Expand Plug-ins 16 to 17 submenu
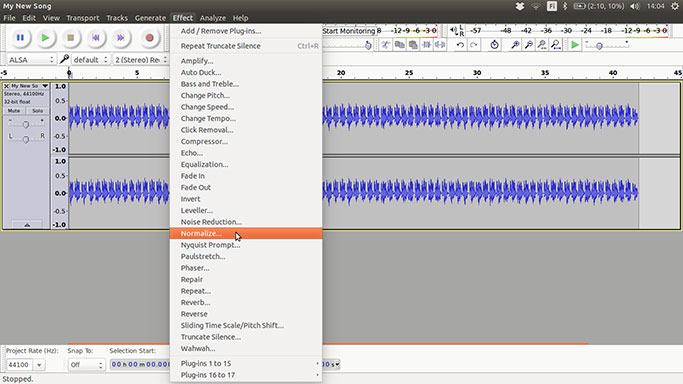Screen dimensions: 683x384 point(246,375)
